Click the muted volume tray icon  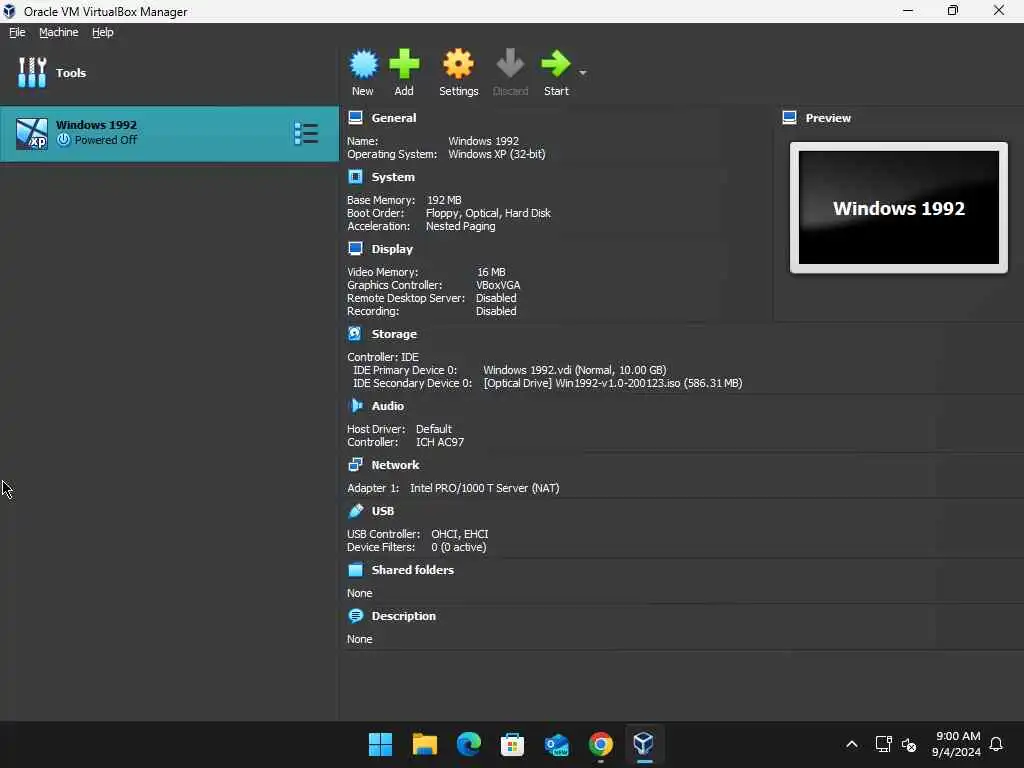coord(909,744)
